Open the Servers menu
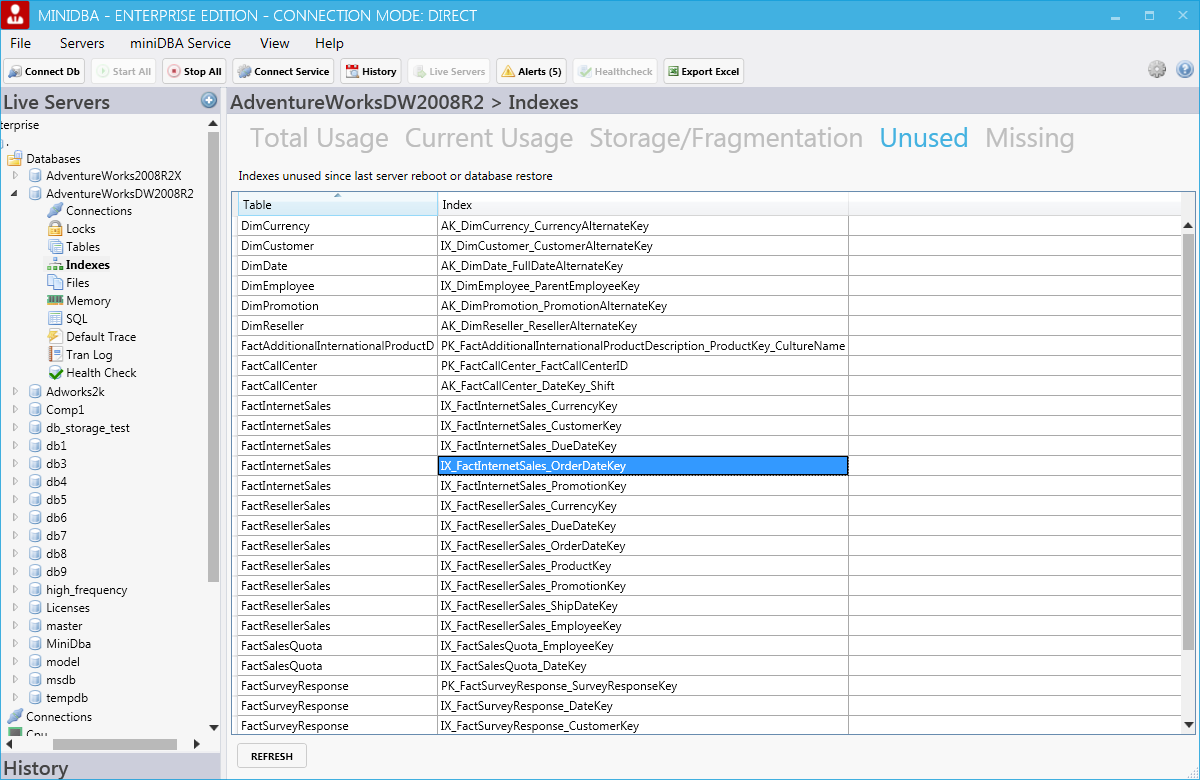This screenshot has height=780, width=1200. [x=82, y=43]
